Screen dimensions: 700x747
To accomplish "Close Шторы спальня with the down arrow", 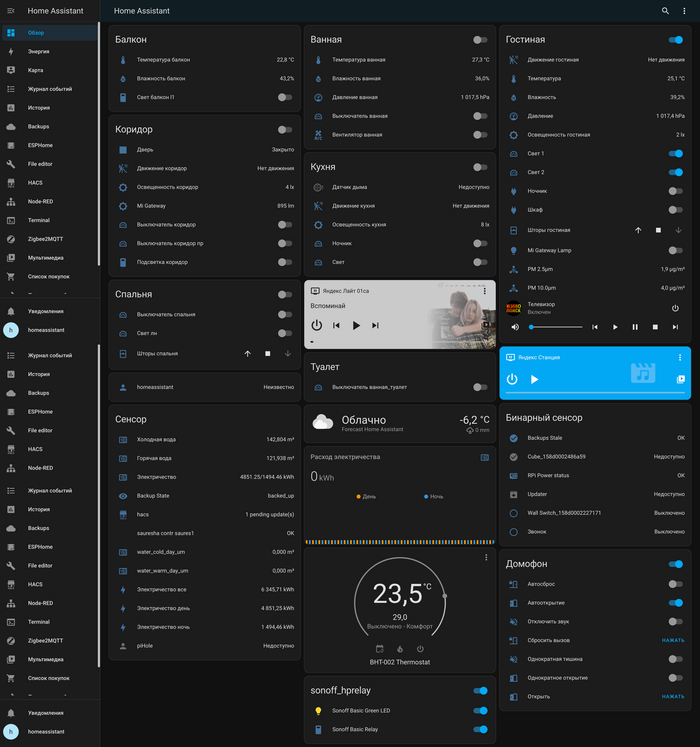I will pyautogui.click(x=287, y=353).
